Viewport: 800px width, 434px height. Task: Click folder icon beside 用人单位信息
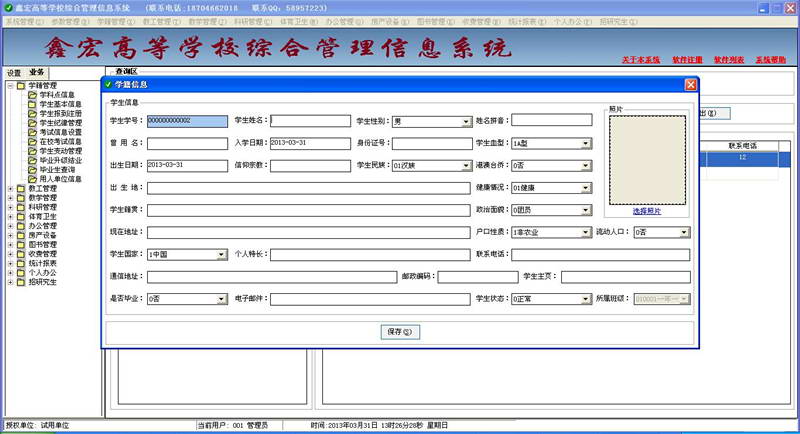tap(32, 179)
